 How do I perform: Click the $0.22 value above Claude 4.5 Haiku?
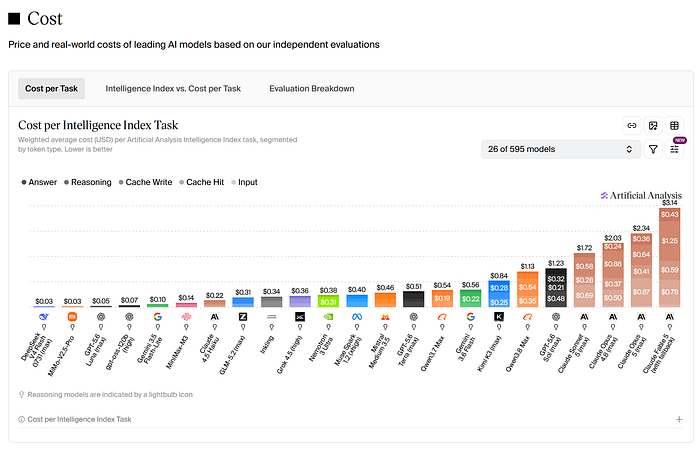click(x=215, y=295)
